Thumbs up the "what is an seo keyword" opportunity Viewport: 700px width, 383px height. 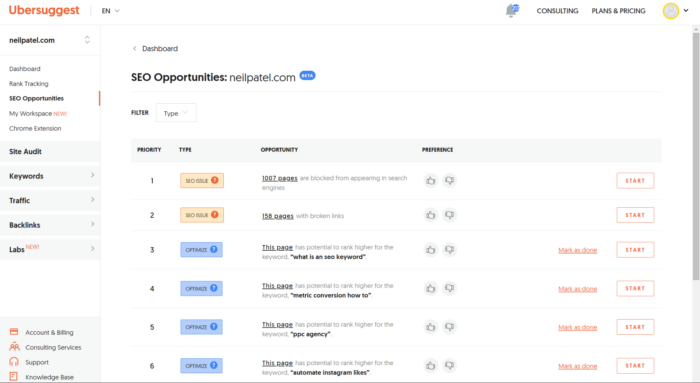click(x=430, y=250)
